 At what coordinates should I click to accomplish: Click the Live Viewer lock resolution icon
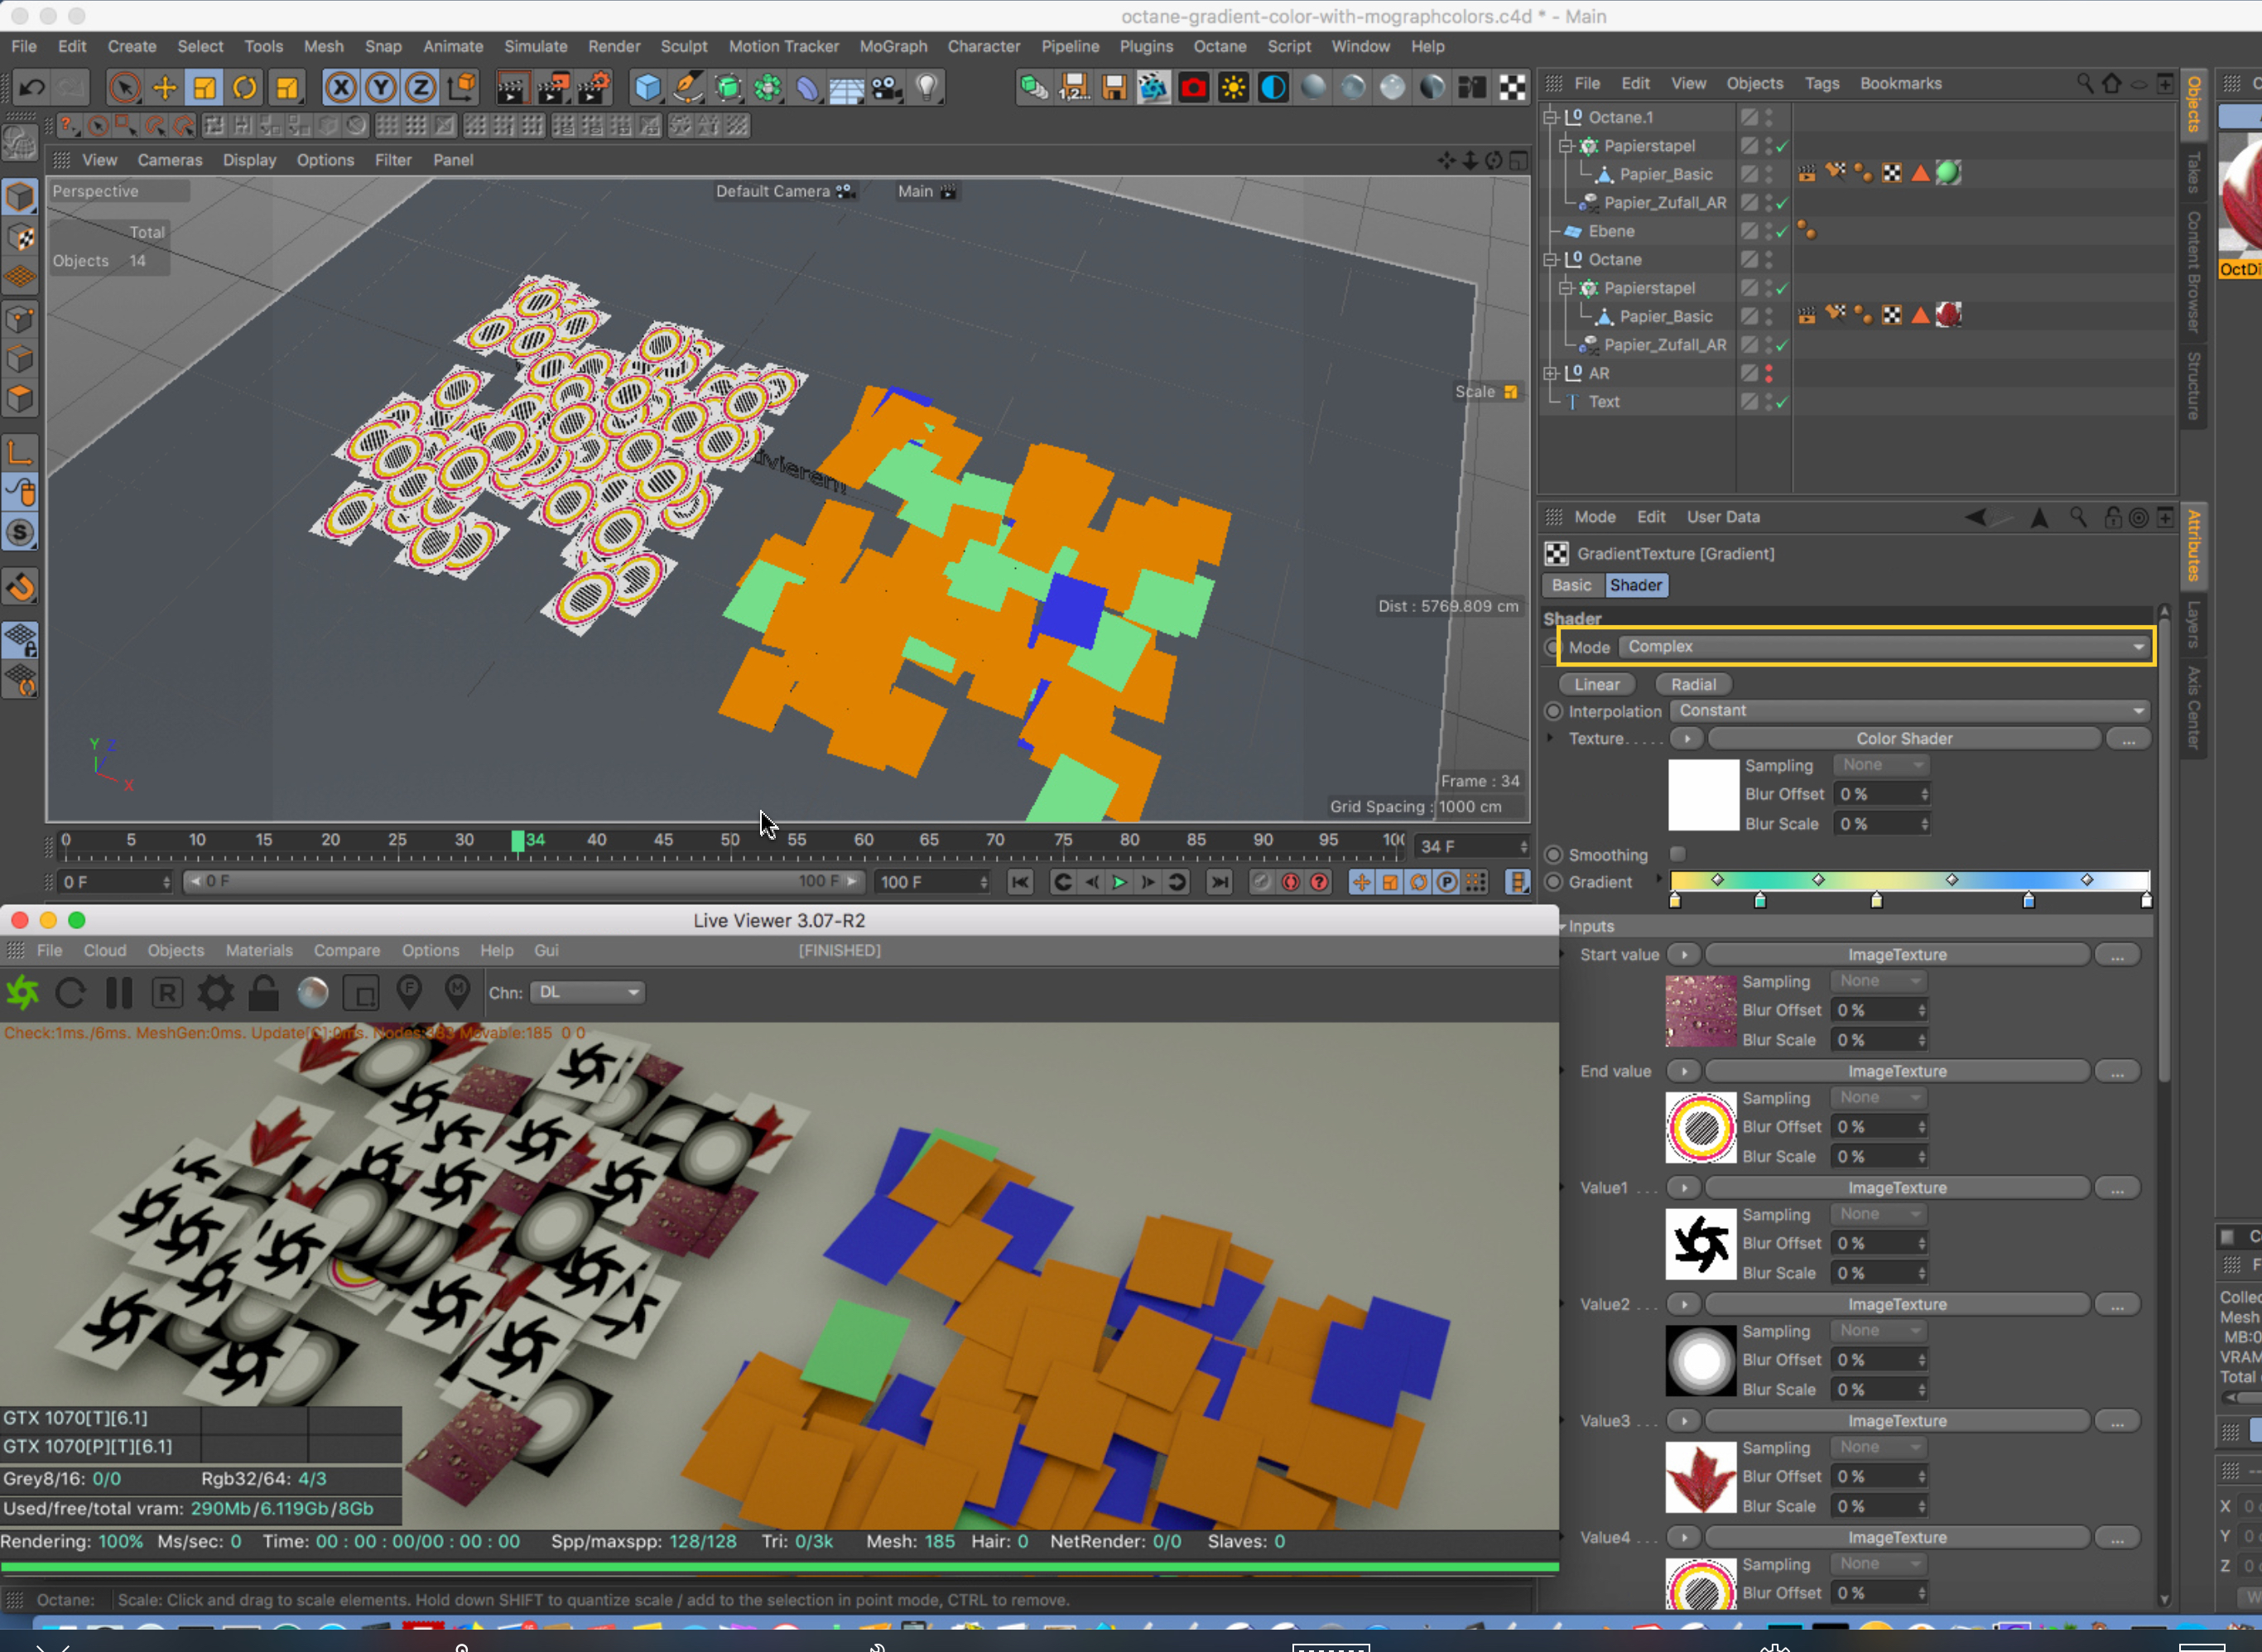tap(263, 993)
